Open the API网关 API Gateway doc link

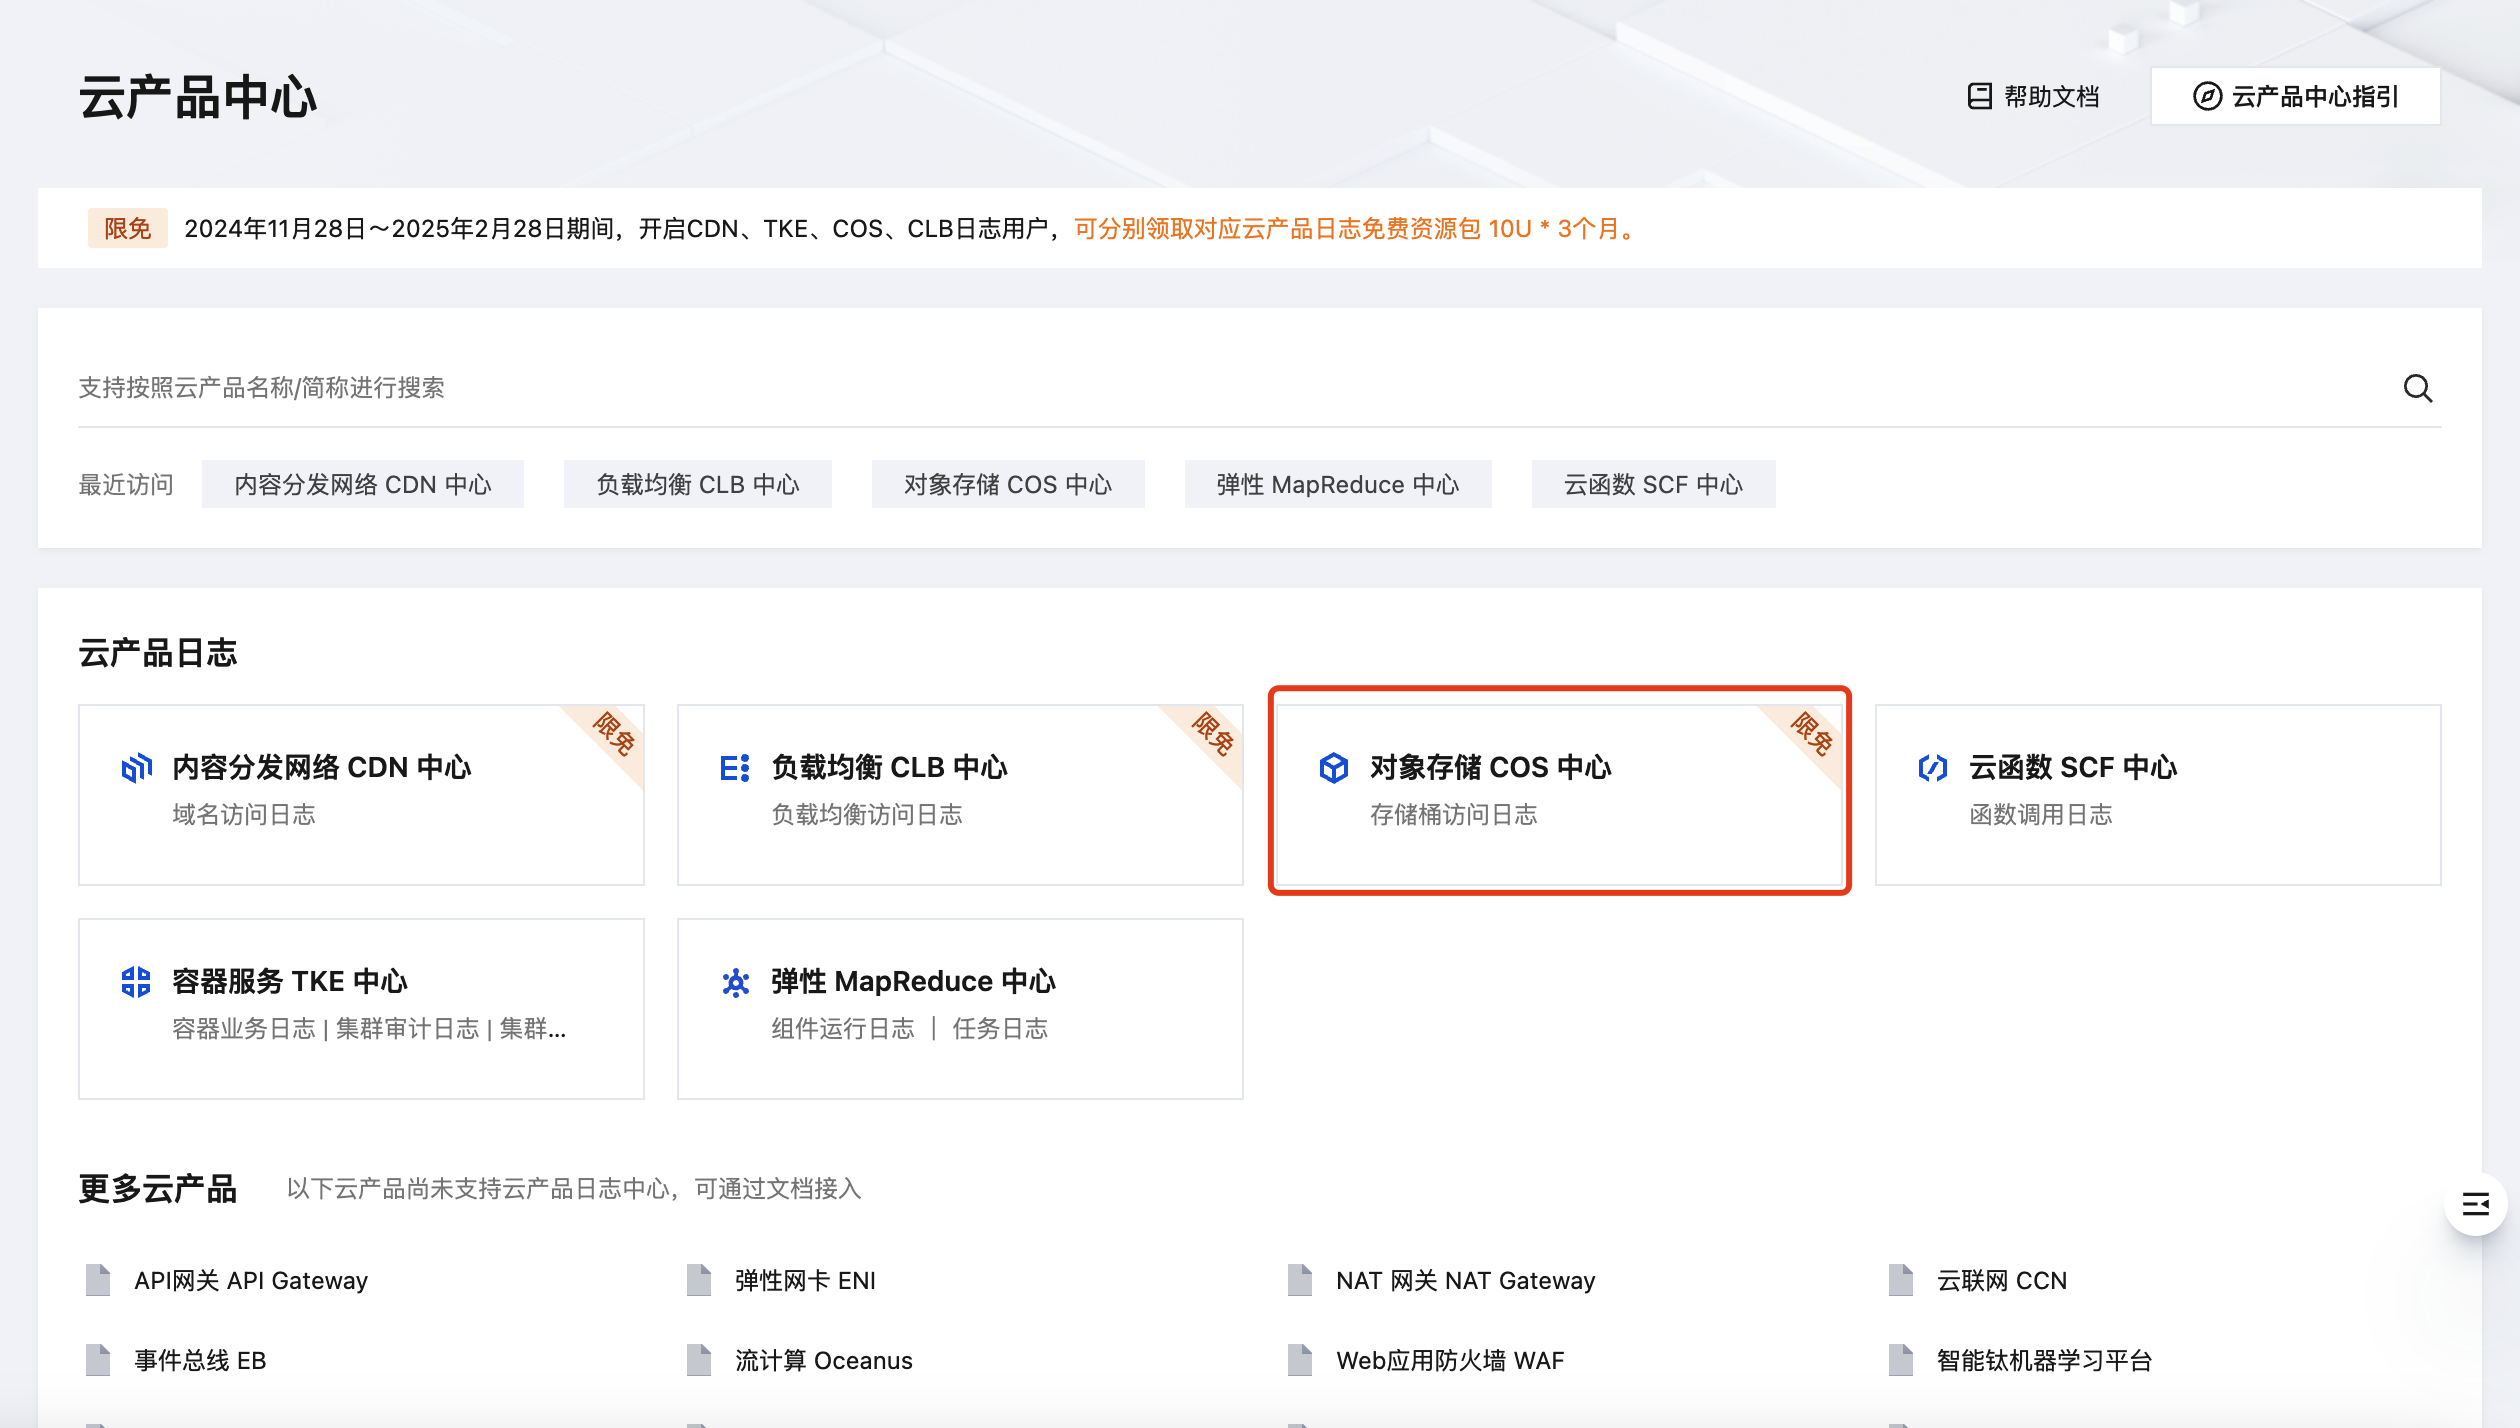point(250,1281)
